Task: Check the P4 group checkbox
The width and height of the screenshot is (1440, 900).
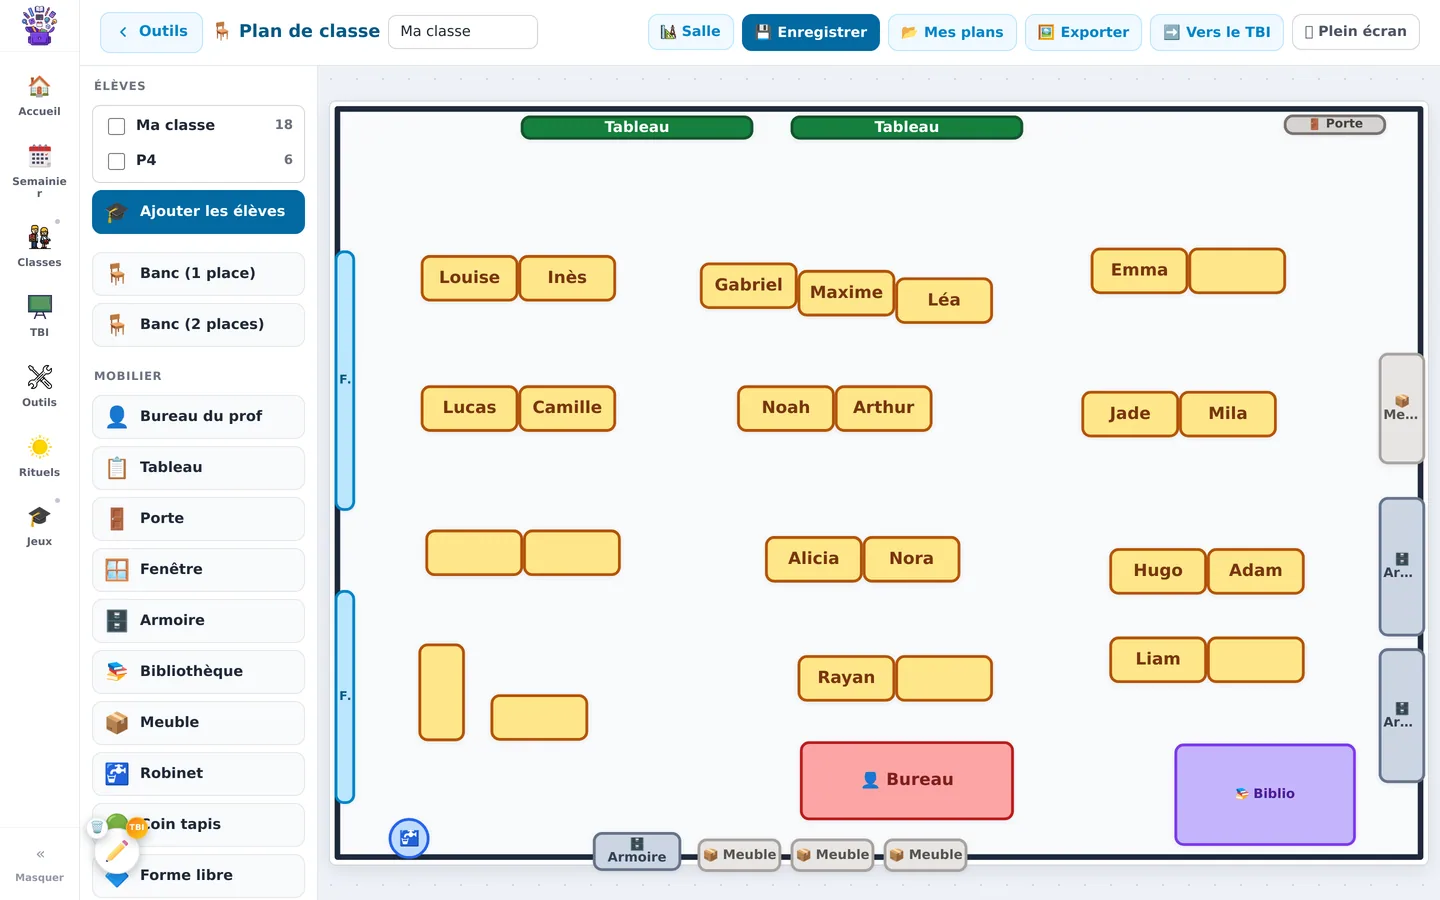Action: pyautogui.click(x=116, y=161)
